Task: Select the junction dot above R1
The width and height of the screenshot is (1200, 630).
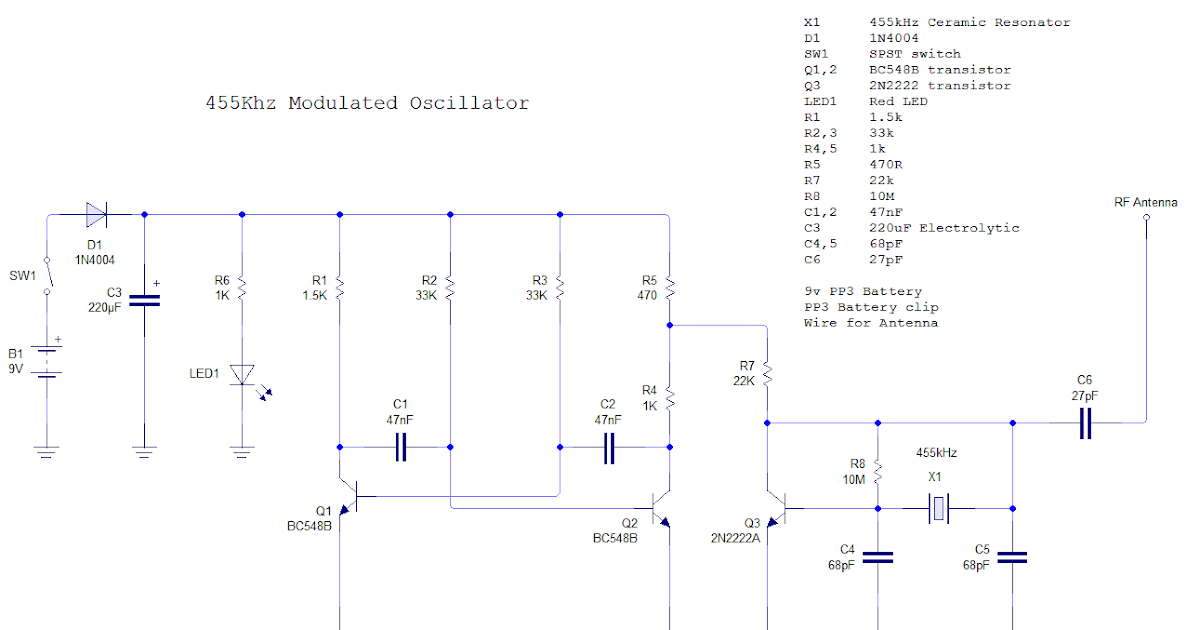Action: pos(340,214)
